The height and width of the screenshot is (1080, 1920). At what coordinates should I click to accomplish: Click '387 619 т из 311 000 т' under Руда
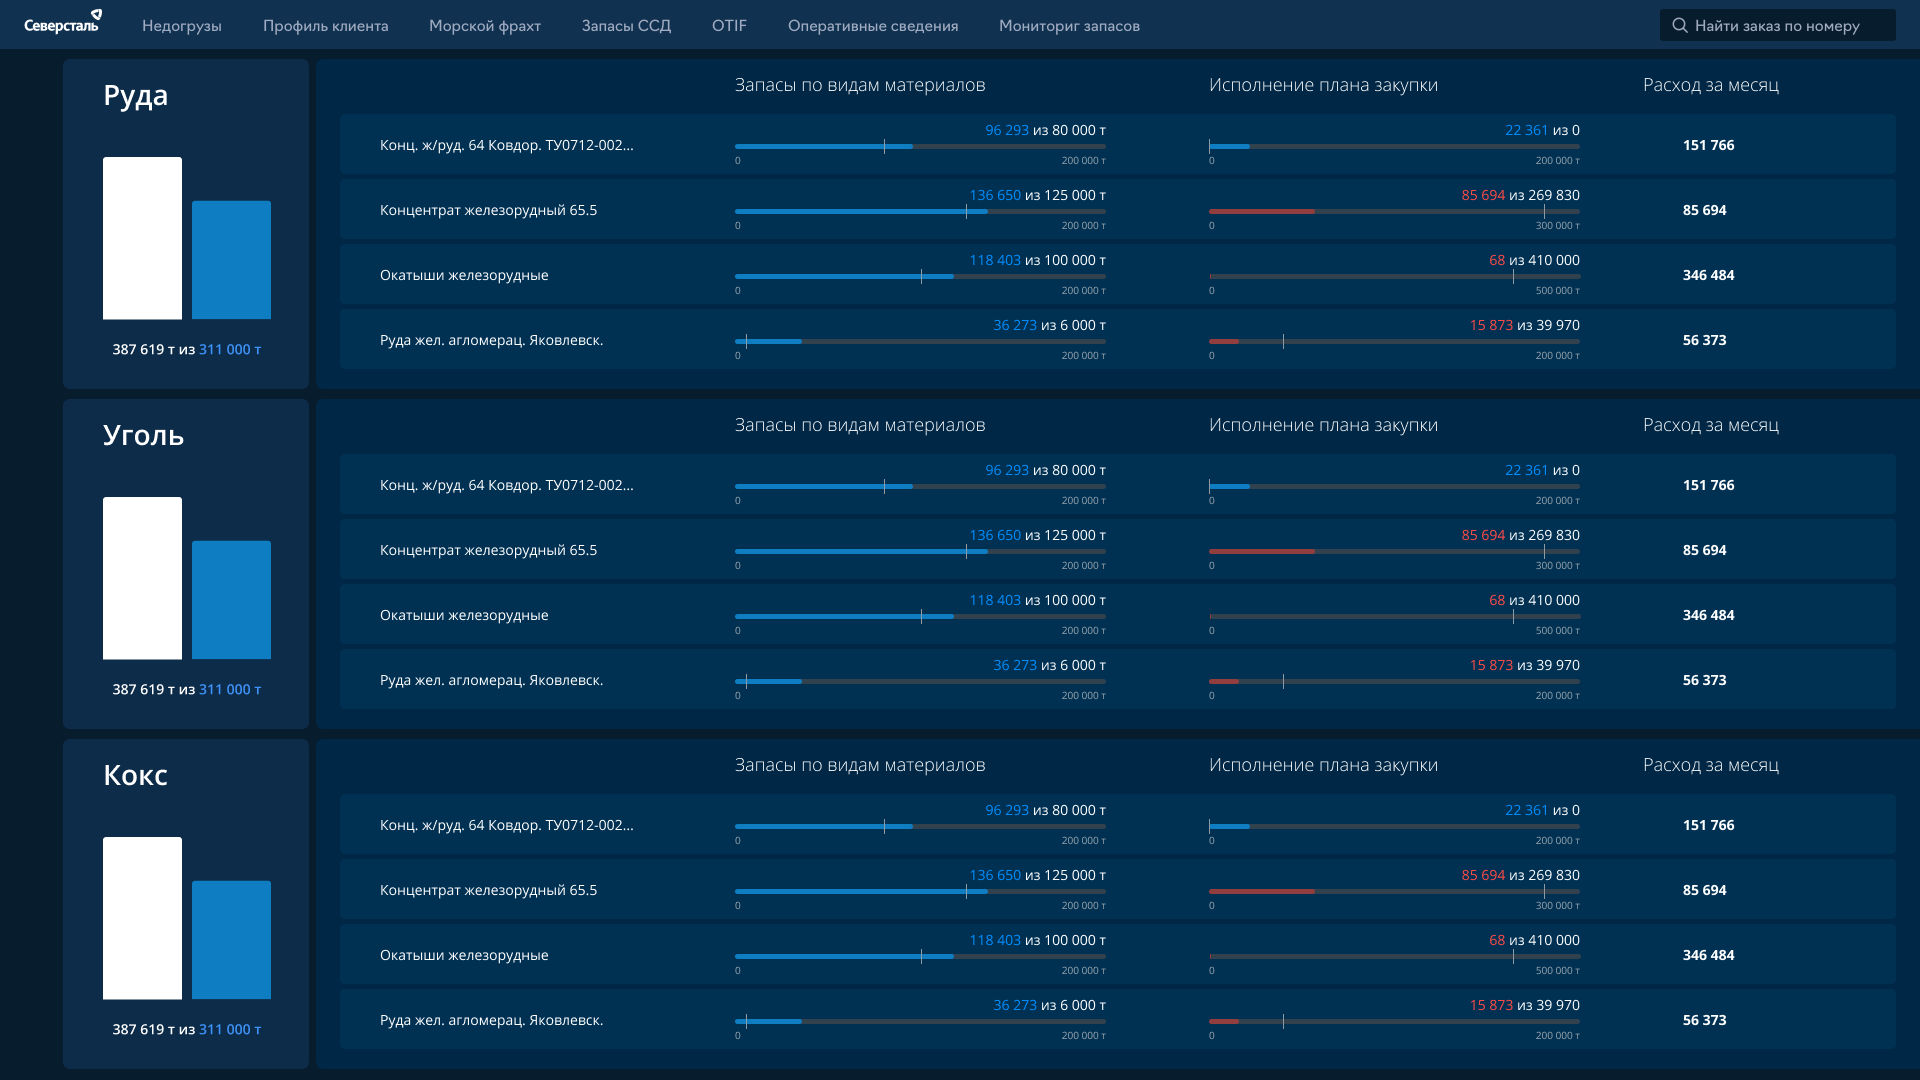click(x=187, y=350)
